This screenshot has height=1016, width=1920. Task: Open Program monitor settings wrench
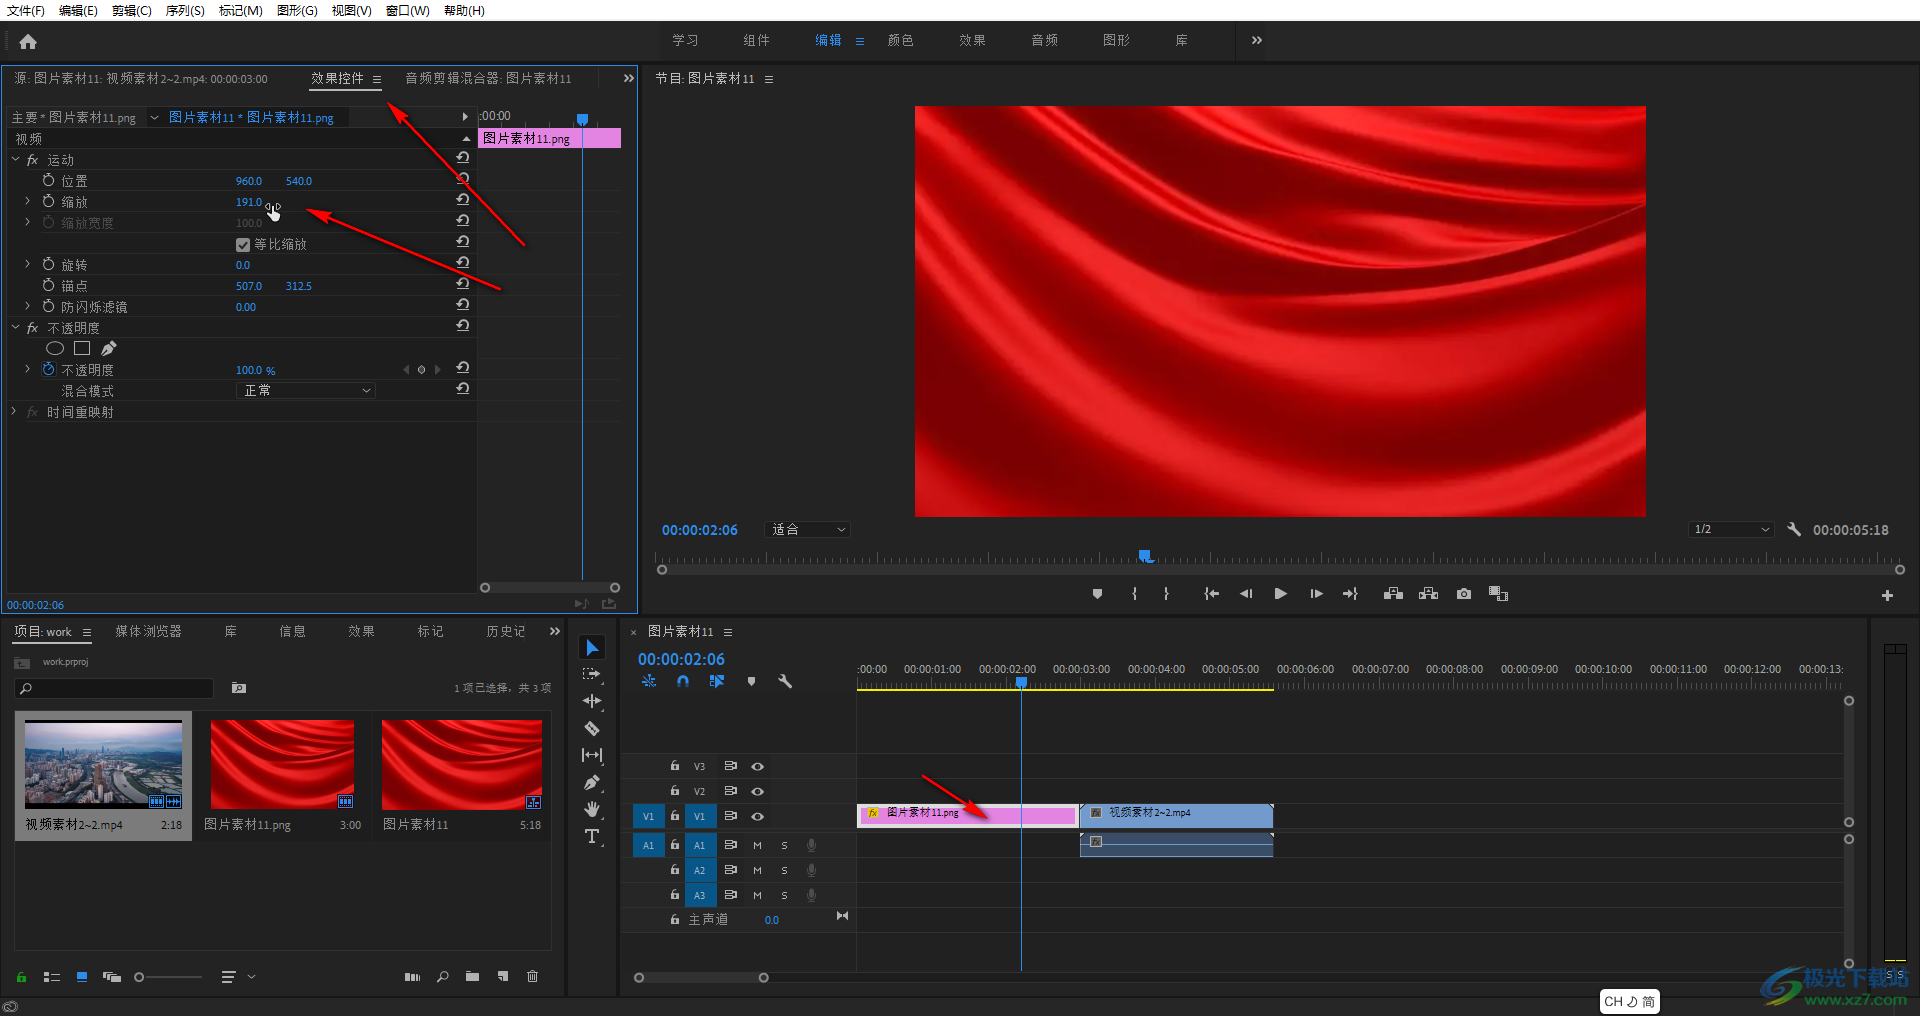click(1794, 529)
